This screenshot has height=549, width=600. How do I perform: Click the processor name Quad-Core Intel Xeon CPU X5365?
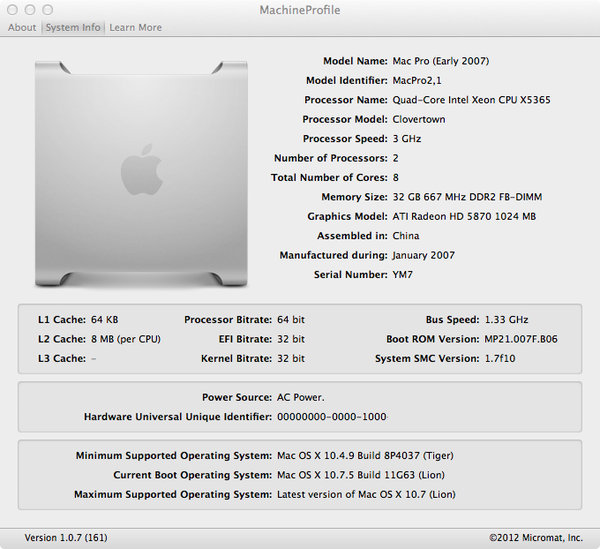pos(471,100)
